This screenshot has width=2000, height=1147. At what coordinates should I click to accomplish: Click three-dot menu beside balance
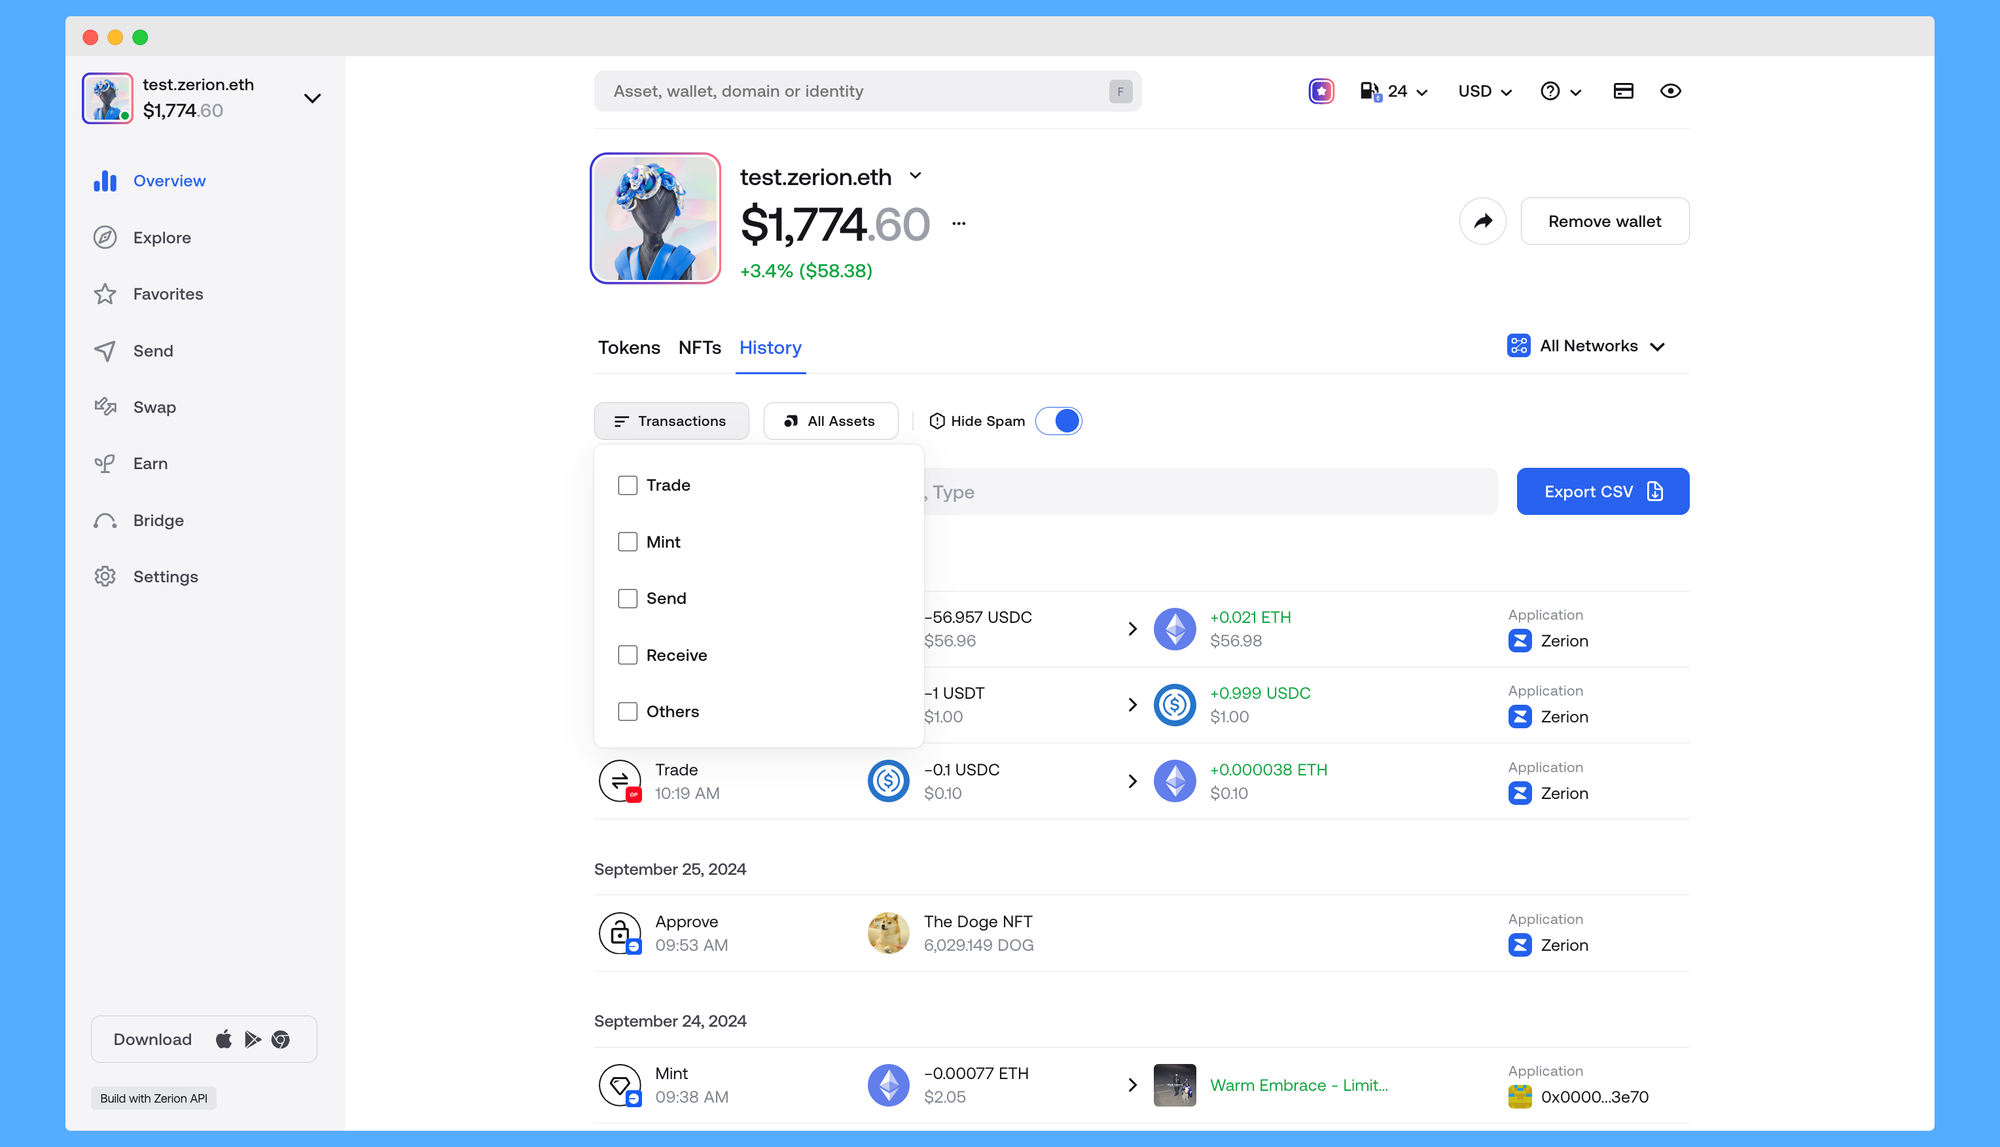959,223
